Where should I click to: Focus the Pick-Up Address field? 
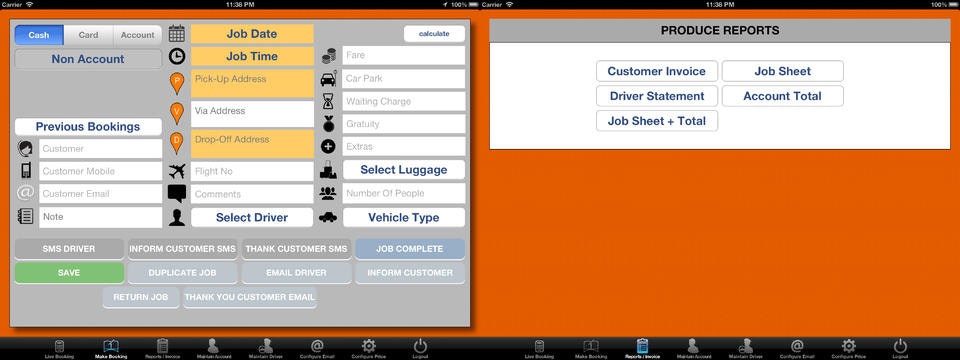pos(252,83)
